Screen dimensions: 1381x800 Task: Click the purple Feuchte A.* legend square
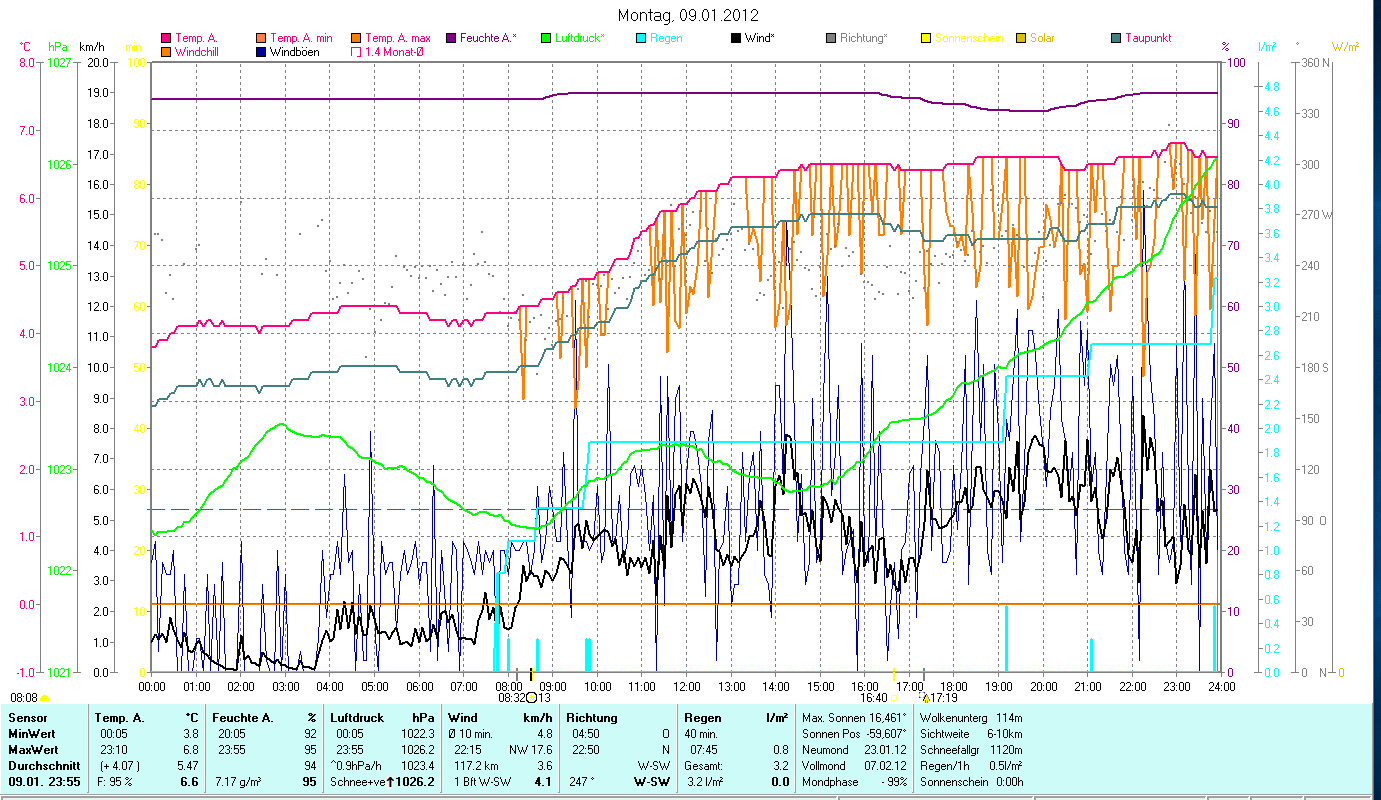(x=451, y=39)
